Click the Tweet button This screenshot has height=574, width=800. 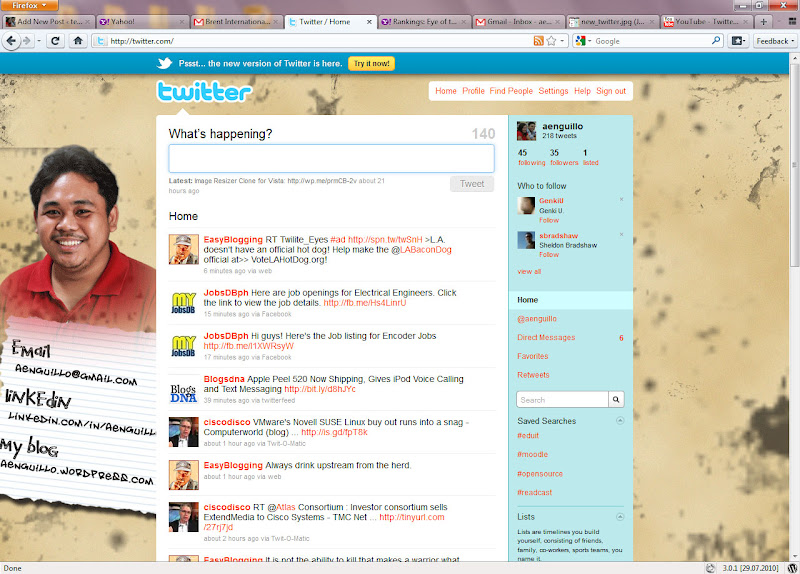(x=472, y=184)
